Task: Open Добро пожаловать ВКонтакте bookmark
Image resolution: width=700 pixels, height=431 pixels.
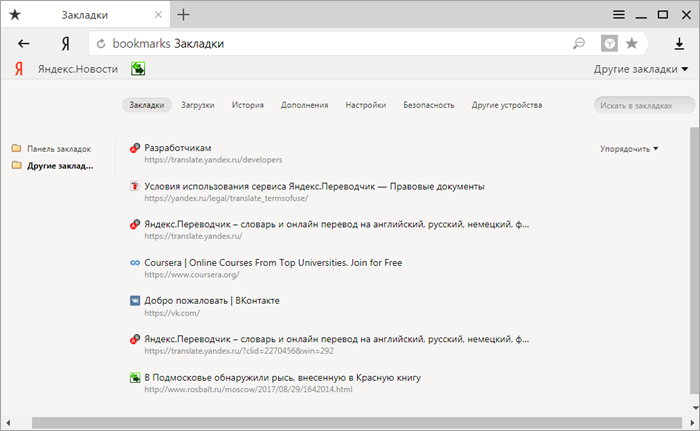Action: [212, 301]
